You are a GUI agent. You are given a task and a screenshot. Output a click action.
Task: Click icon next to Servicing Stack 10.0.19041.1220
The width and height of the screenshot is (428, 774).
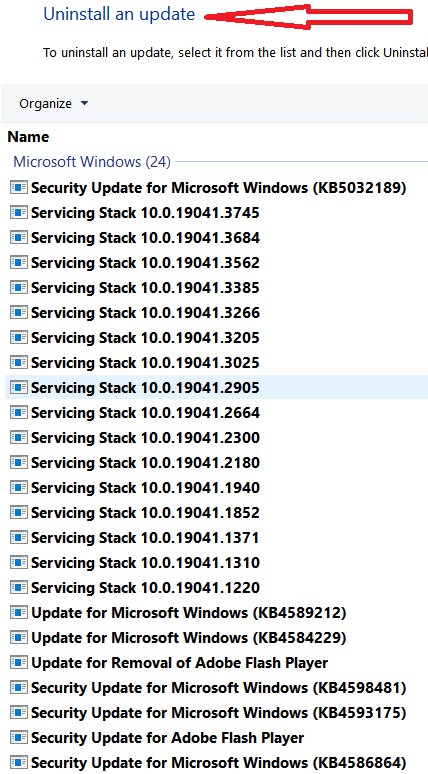19,587
